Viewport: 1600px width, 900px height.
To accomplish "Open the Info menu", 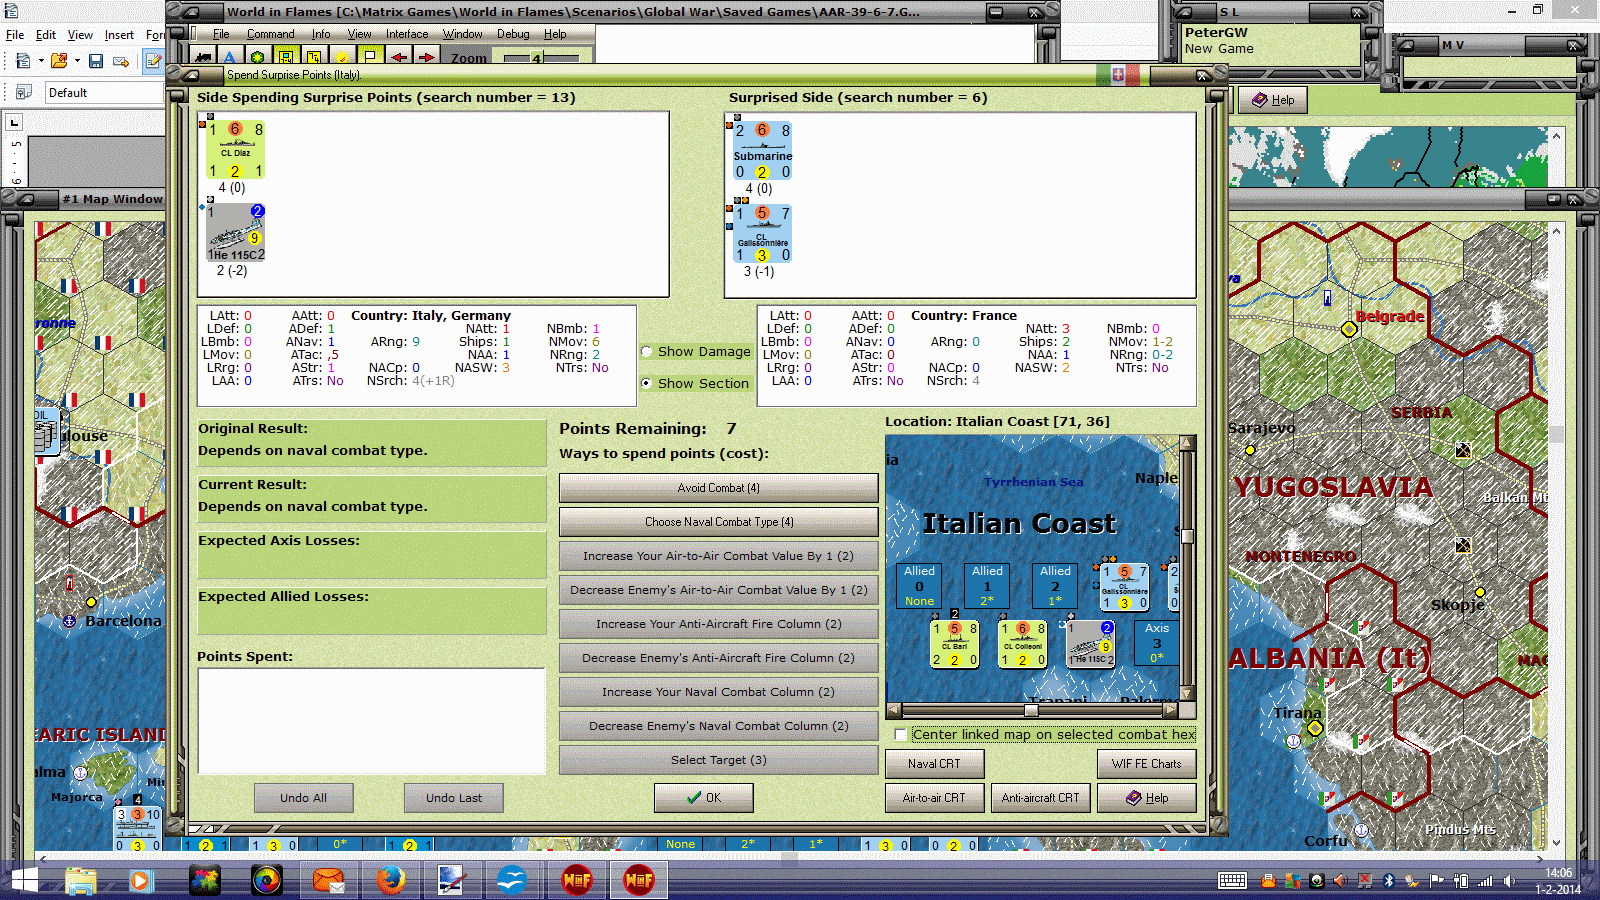I will 320,34.
